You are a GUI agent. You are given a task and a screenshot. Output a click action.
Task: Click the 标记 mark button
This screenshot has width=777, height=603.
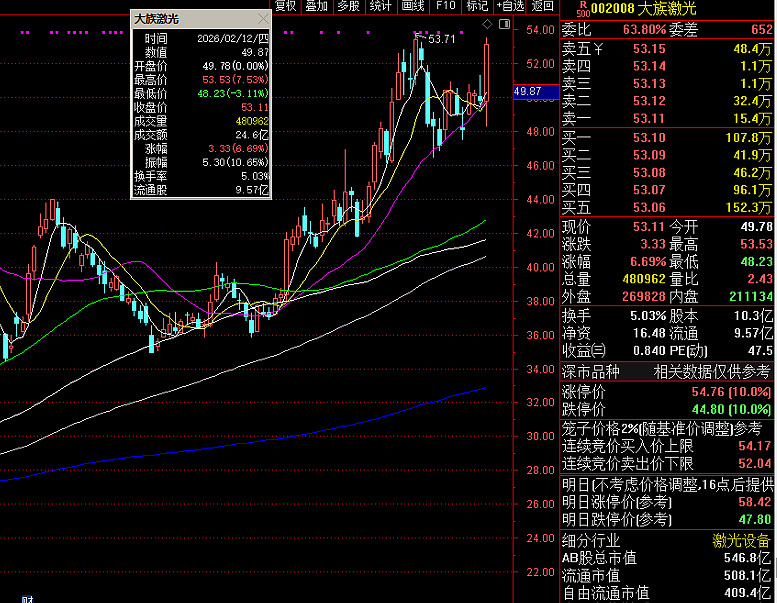(477, 6)
